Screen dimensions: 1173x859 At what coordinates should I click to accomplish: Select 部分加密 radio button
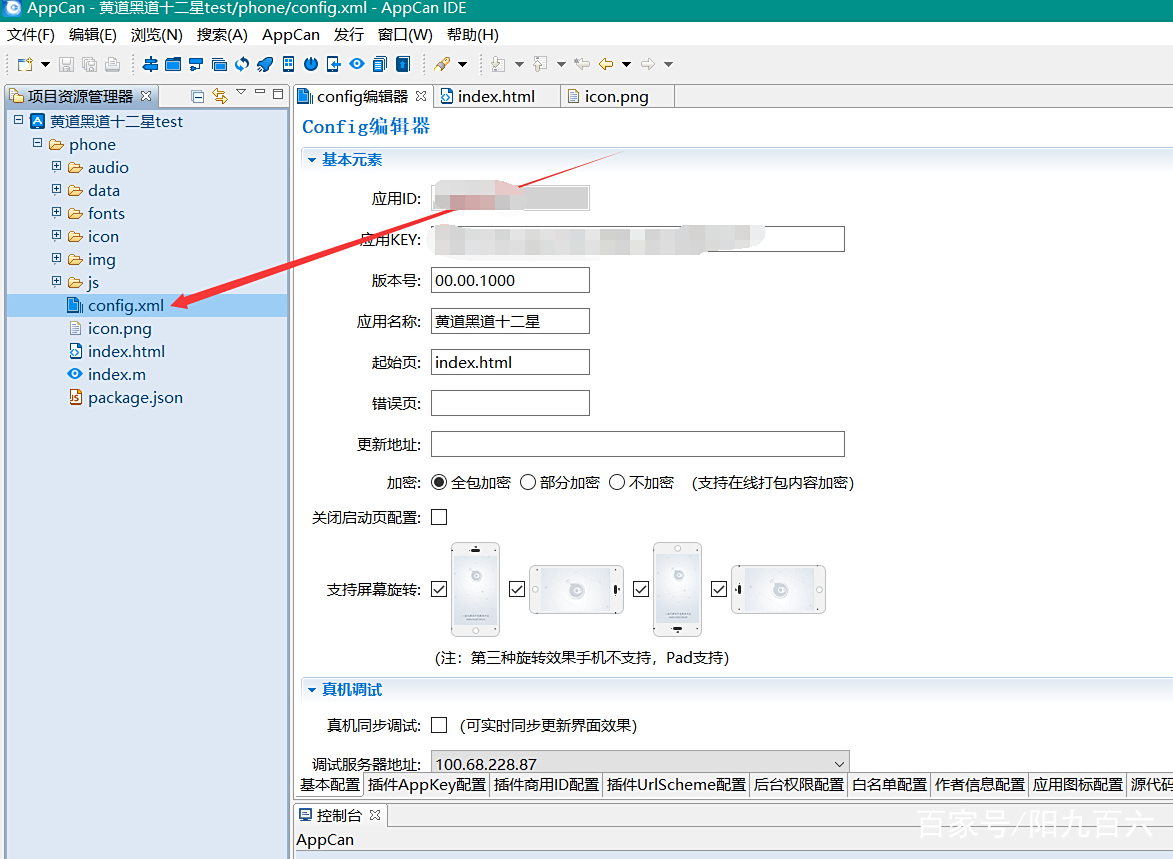coord(528,483)
